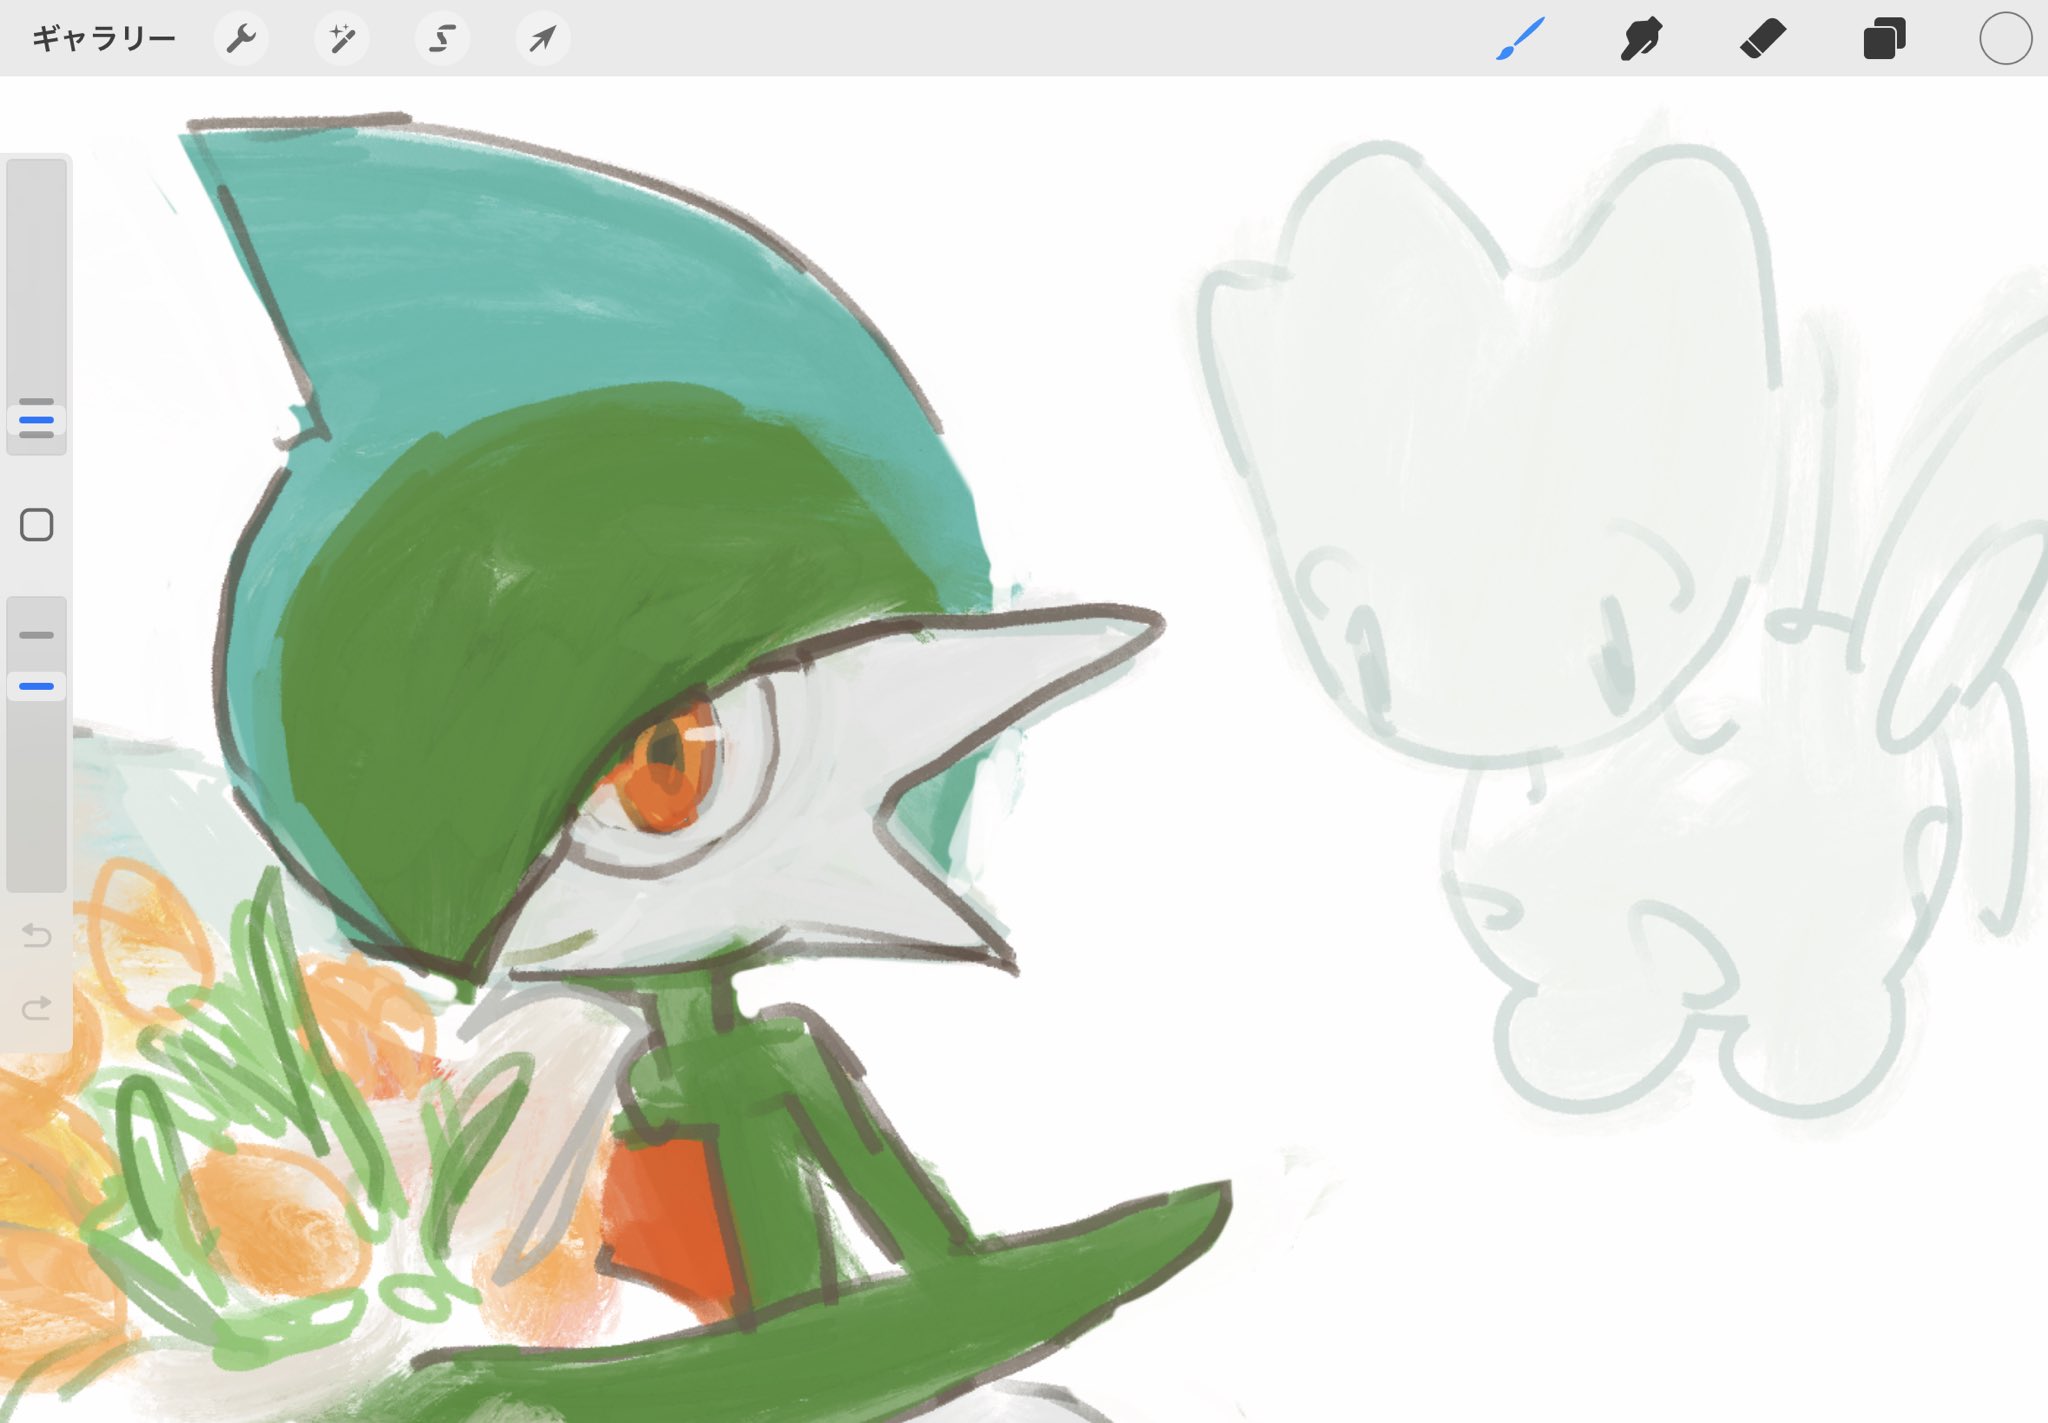This screenshot has height=1423, width=2048.
Task: Undo the last stroke
Action: coord(37,936)
